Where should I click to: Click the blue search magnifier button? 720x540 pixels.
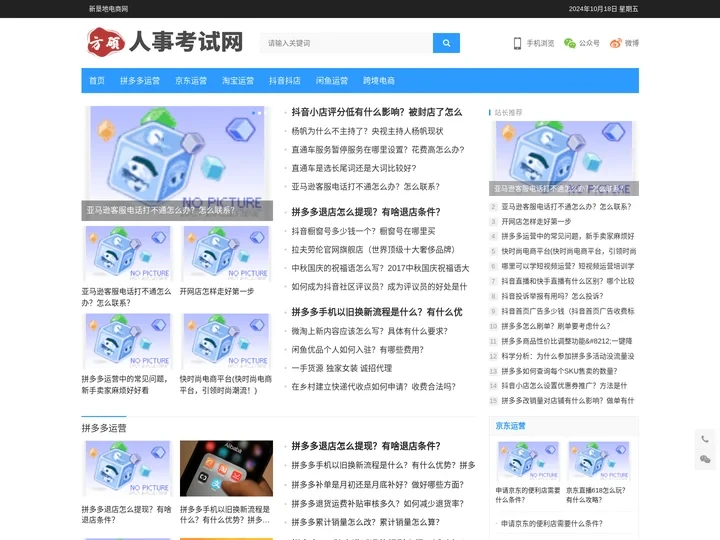pos(446,43)
